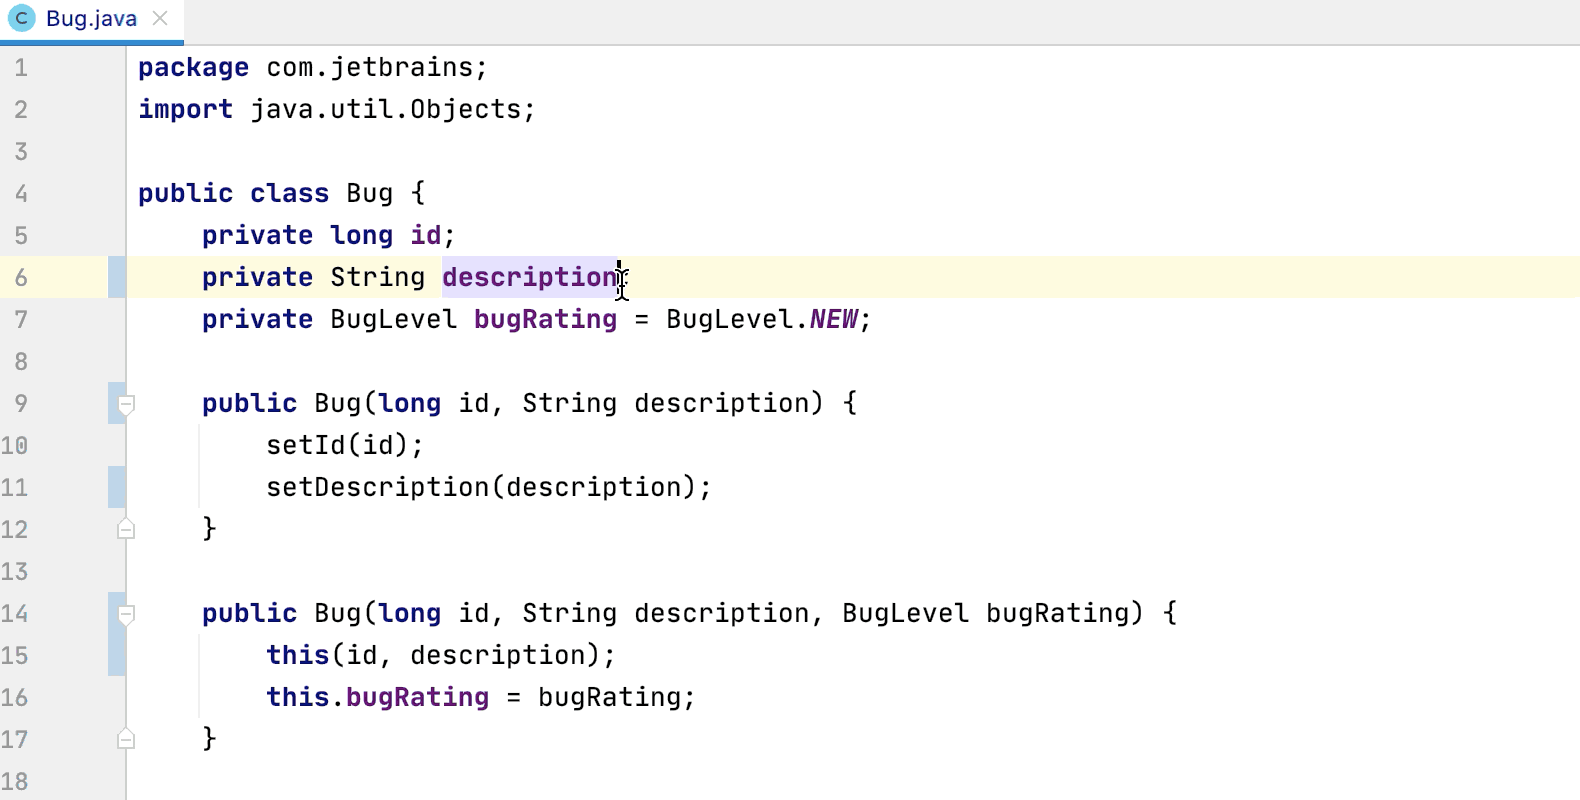Collapse the three-argument Bug constructor fold
The width and height of the screenshot is (1580, 800).
pos(126,613)
